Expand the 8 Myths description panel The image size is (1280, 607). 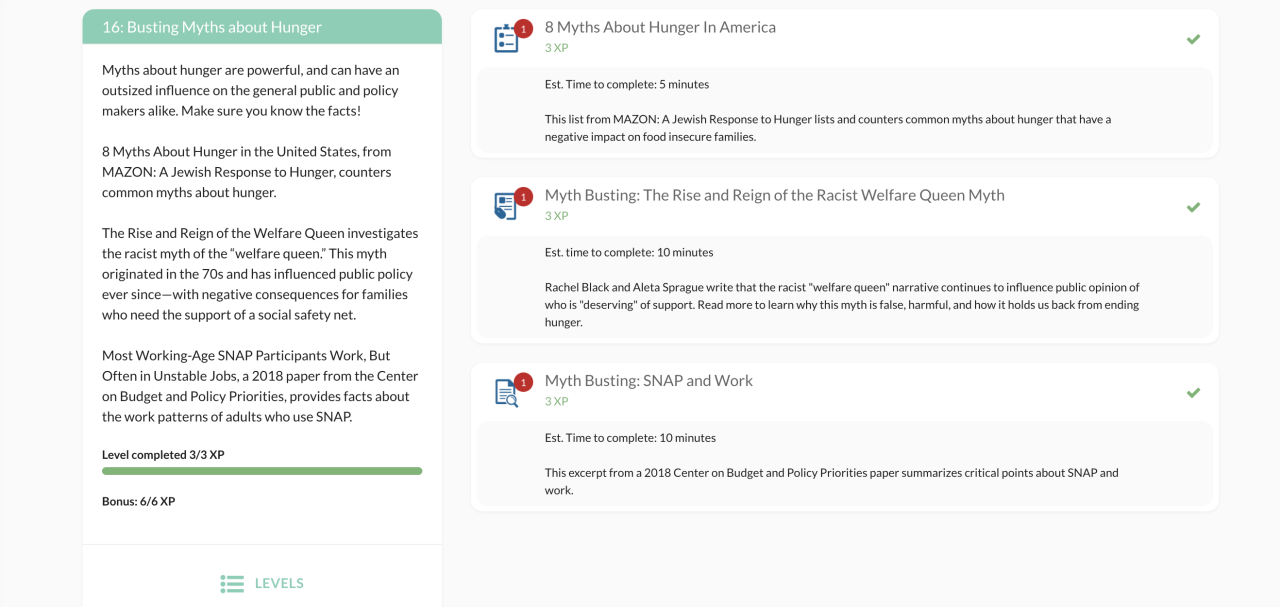tap(845, 110)
